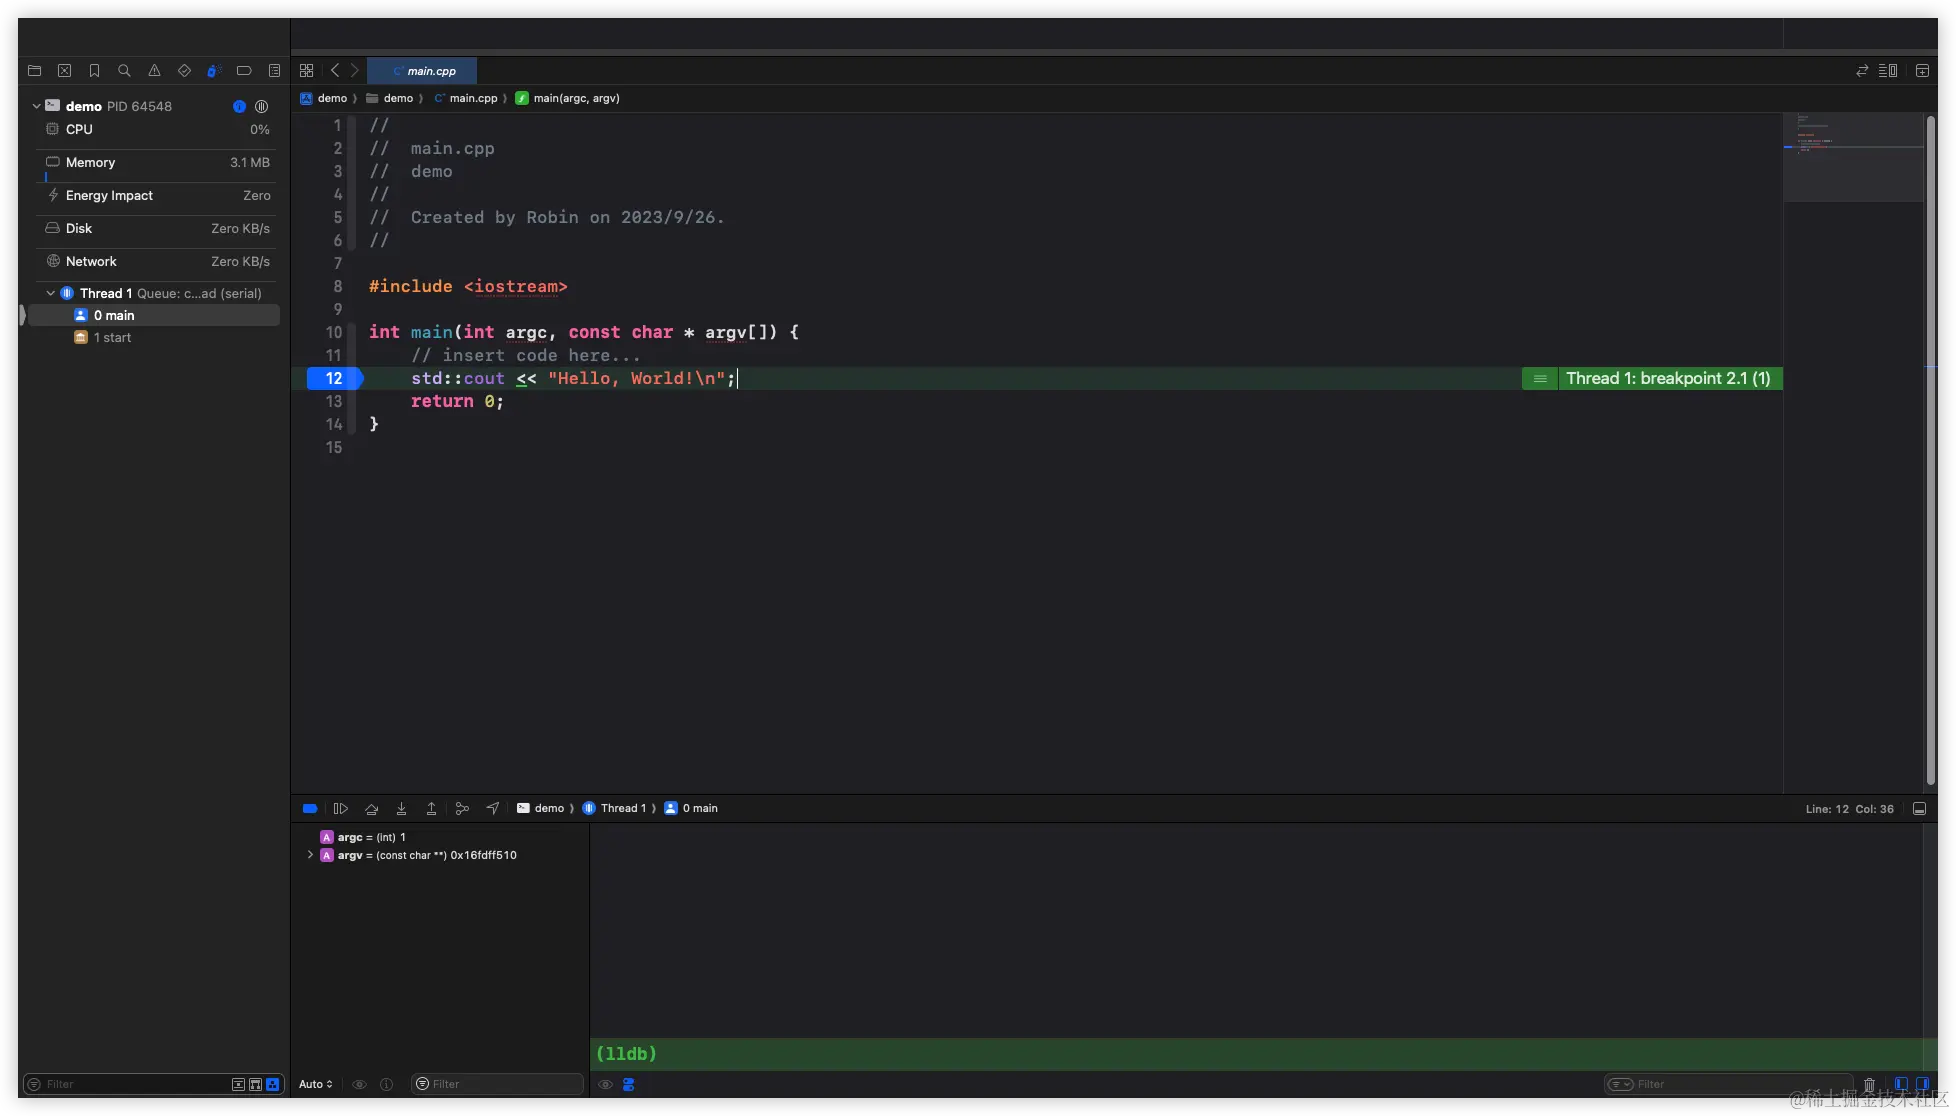Switch to the Breakpoint navigator
This screenshot has height=1116, width=1956.
pos(243,71)
